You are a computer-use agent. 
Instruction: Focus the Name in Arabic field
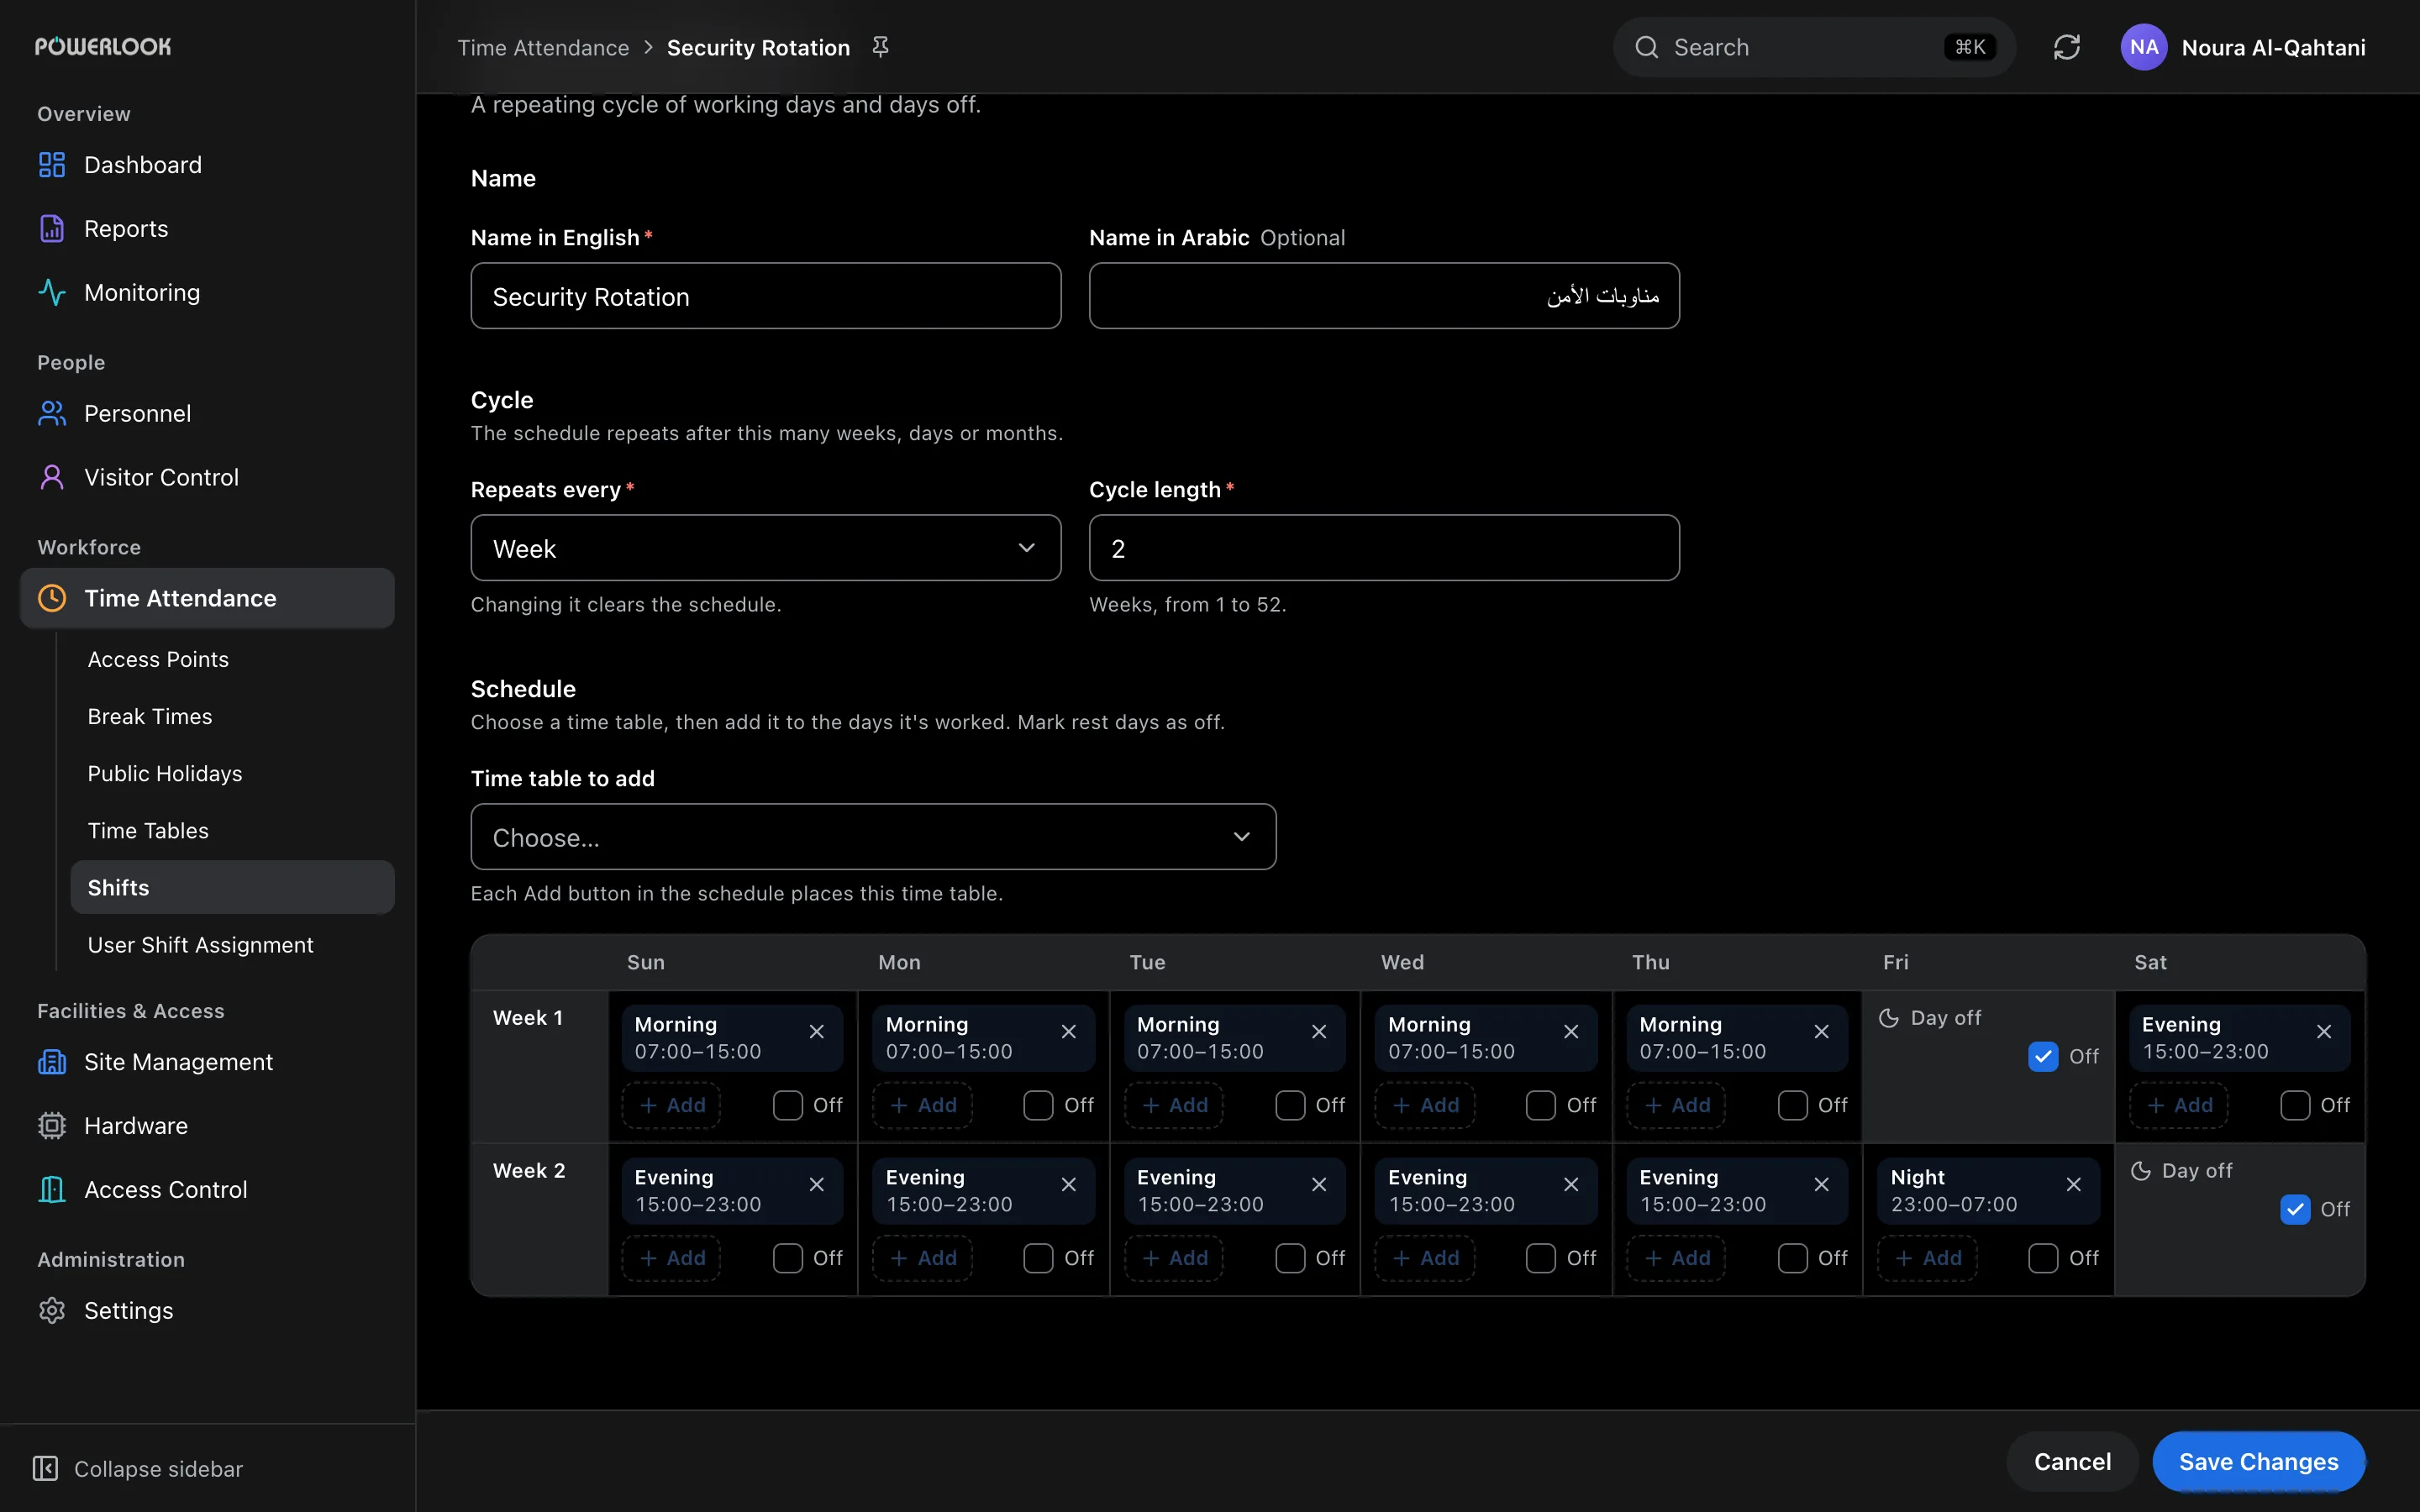[x=1384, y=296]
